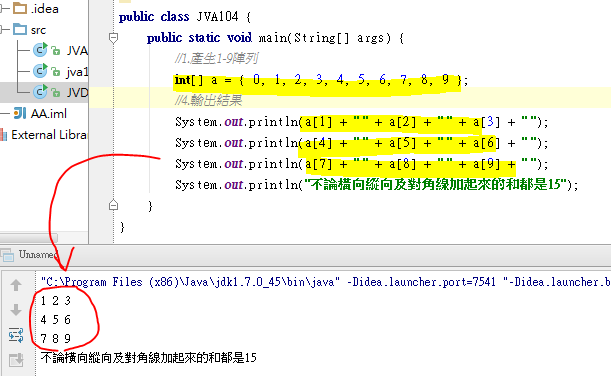Viewport: 611px width, 376px height.
Task: Toggle soft-wrap icon in run console
Action: pyautogui.click(x=16, y=335)
